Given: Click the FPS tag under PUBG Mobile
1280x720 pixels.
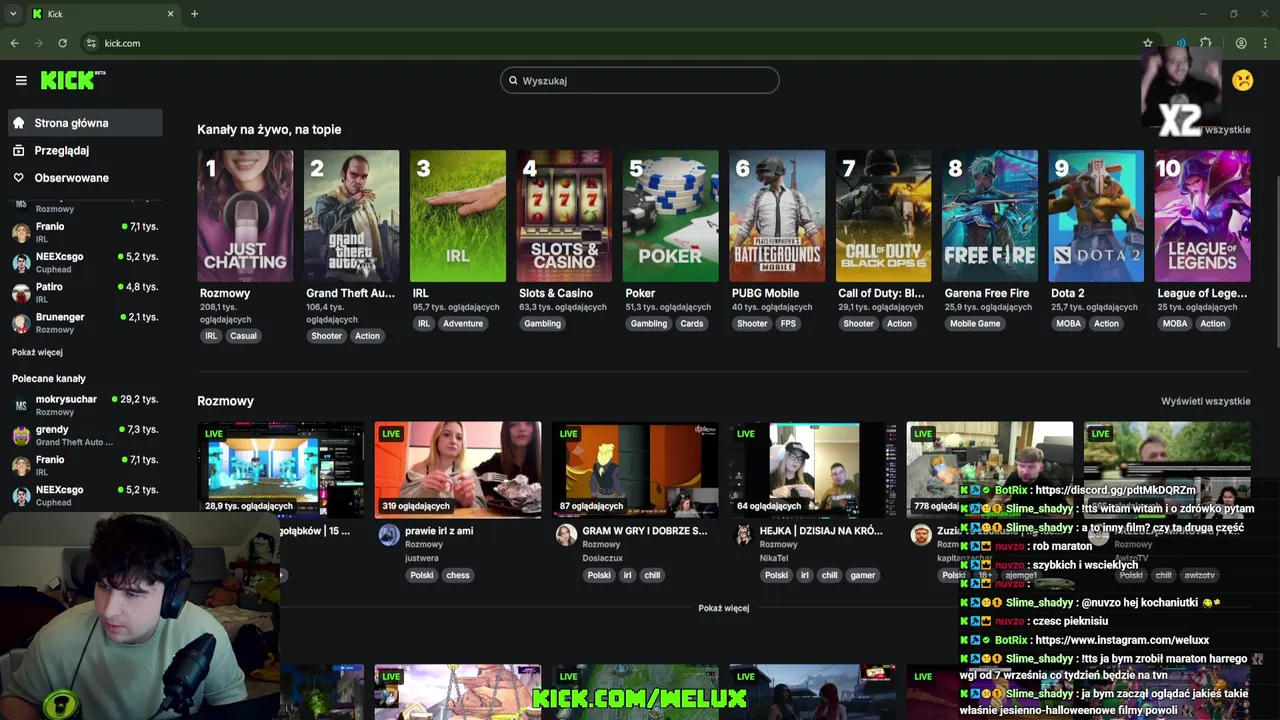Looking at the screenshot, I should point(789,323).
